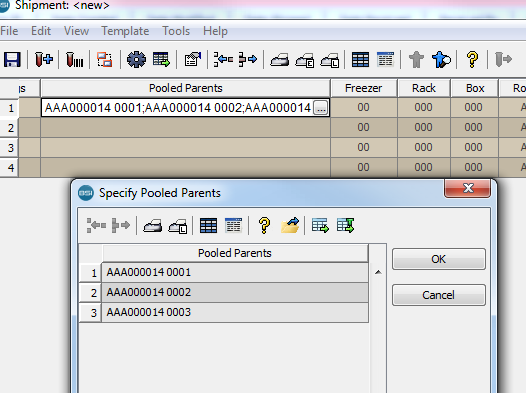Click the Save floppy disk icon
The height and width of the screenshot is (393, 526).
(12, 60)
